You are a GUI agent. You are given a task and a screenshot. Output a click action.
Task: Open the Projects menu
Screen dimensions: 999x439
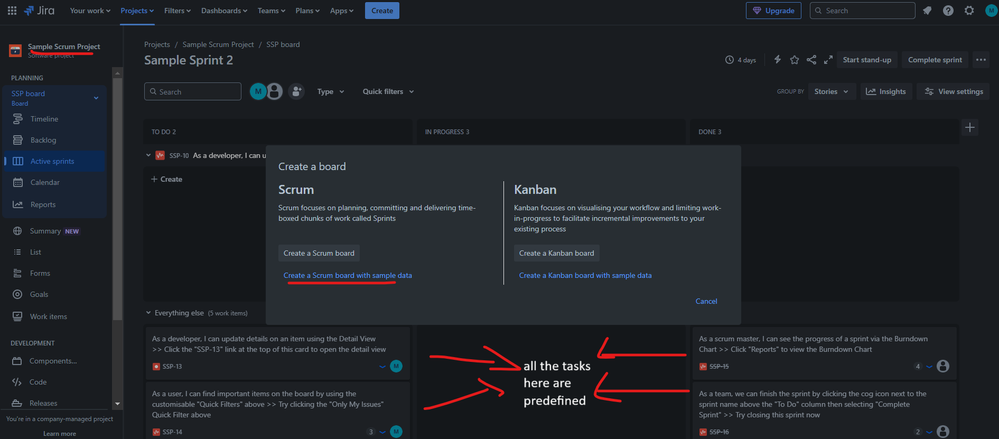(137, 11)
